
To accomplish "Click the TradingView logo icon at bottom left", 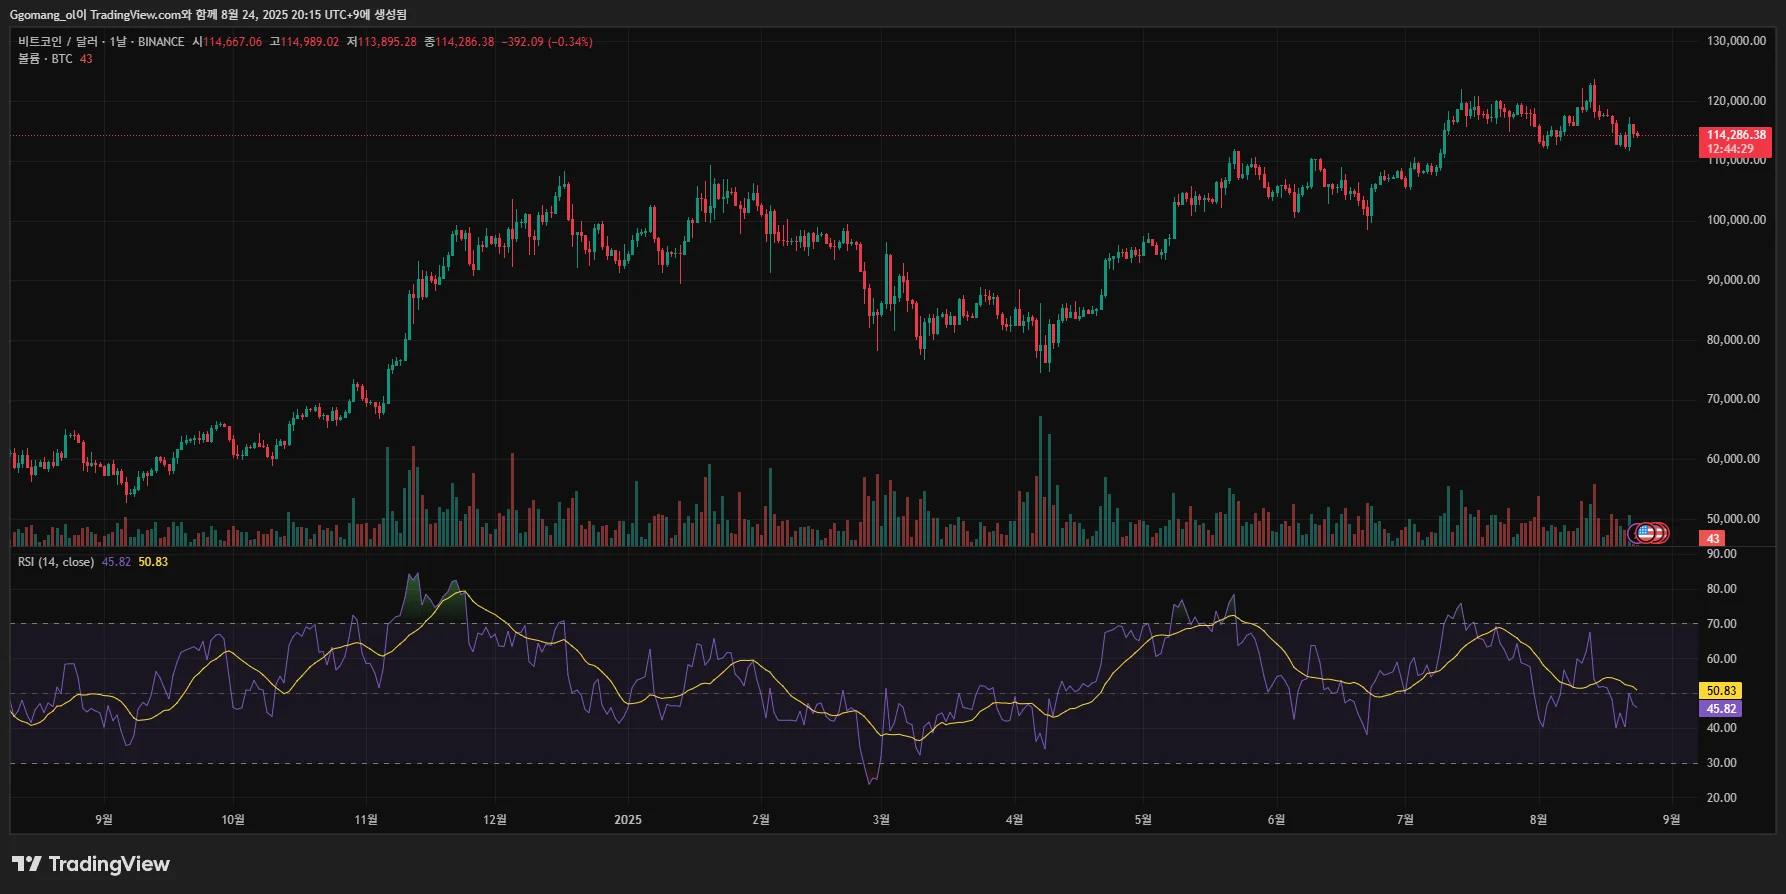I will pyautogui.click(x=26, y=864).
